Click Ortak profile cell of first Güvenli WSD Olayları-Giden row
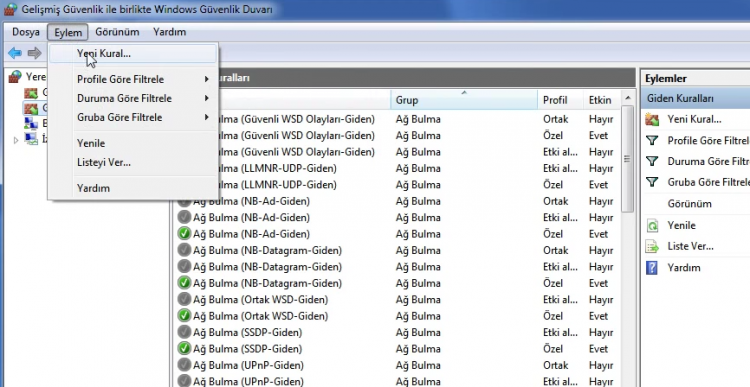Image resolution: width=750 pixels, height=387 pixels. 555,119
